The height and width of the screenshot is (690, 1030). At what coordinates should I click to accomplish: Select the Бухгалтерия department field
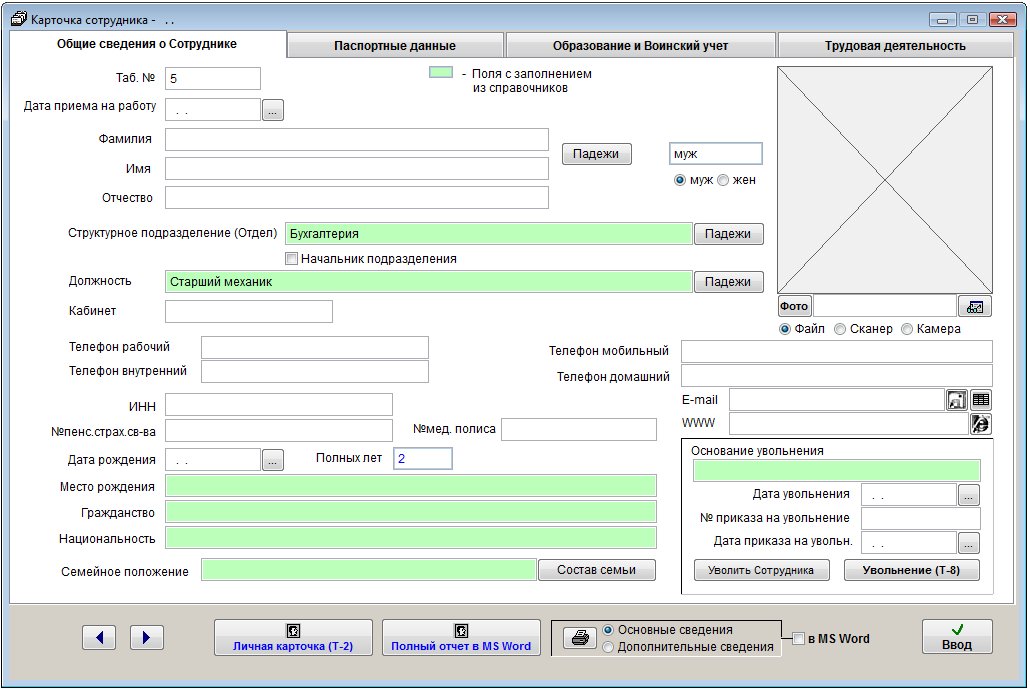489,234
